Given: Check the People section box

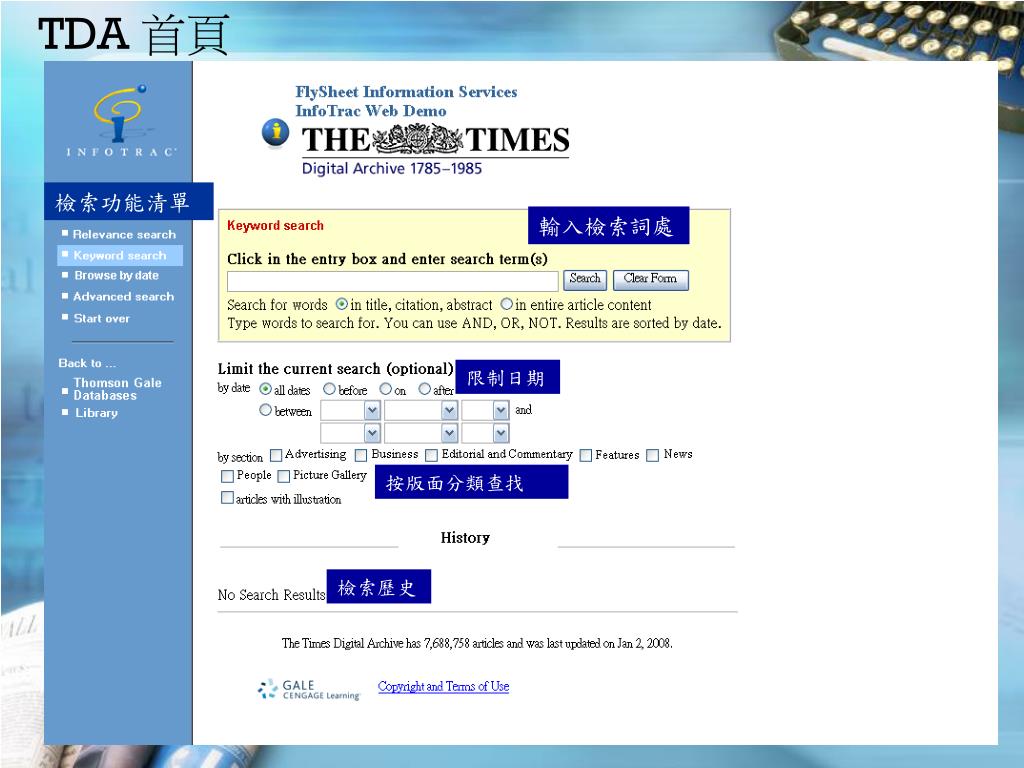Looking at the screenshot, I should [x=227, y=476].
